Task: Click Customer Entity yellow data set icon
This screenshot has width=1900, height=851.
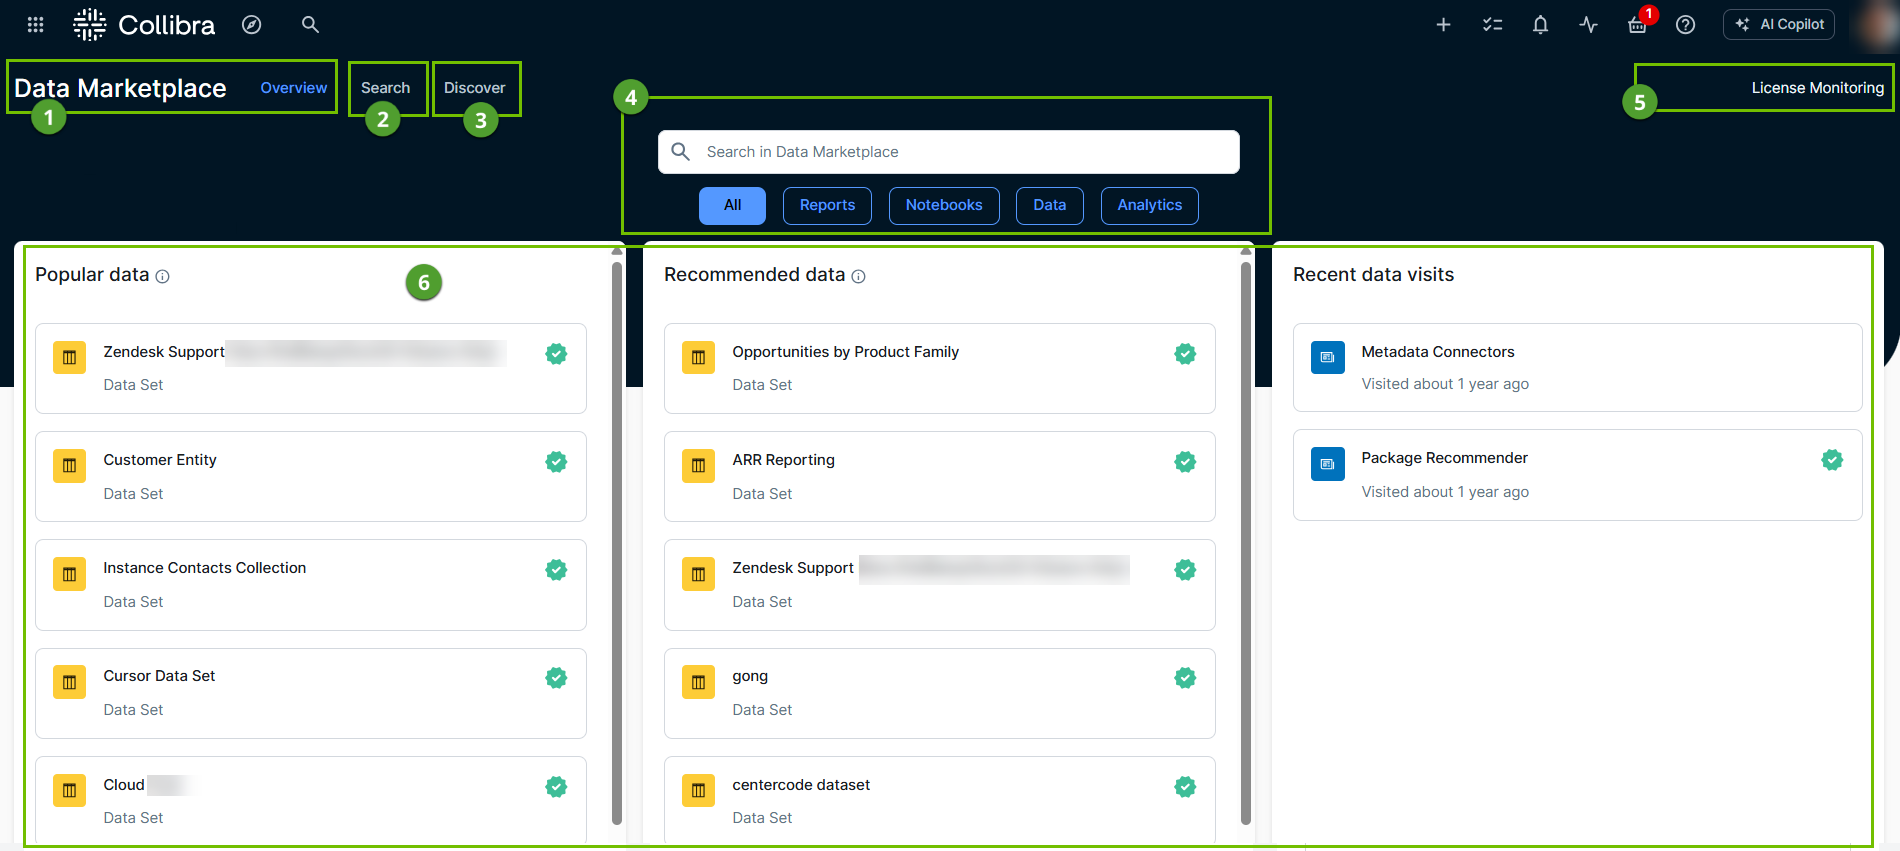Action: coord(69,465)
